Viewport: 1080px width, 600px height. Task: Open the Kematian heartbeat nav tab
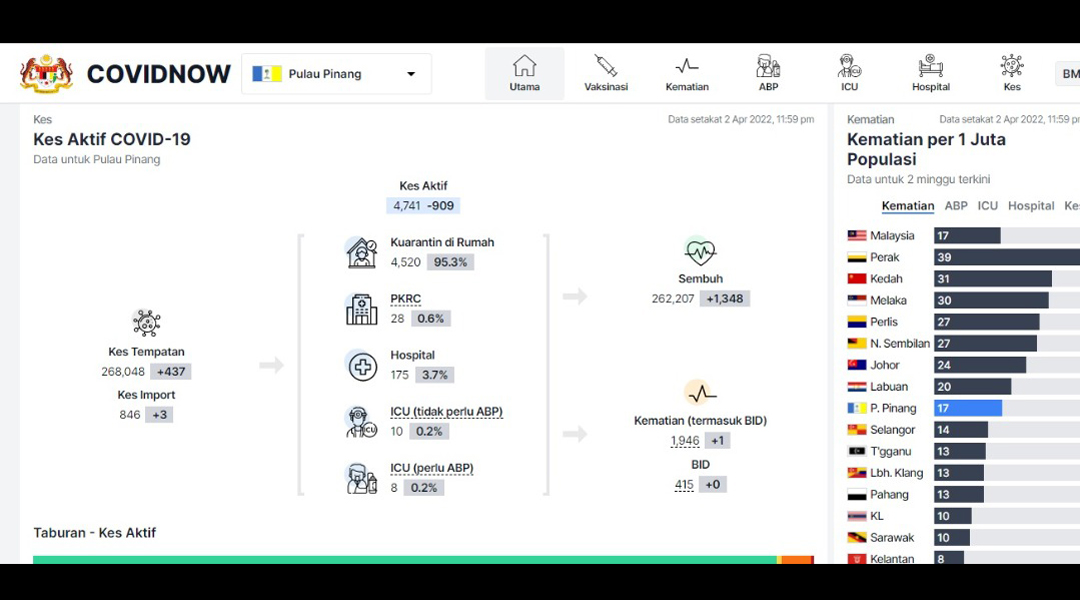687,73
